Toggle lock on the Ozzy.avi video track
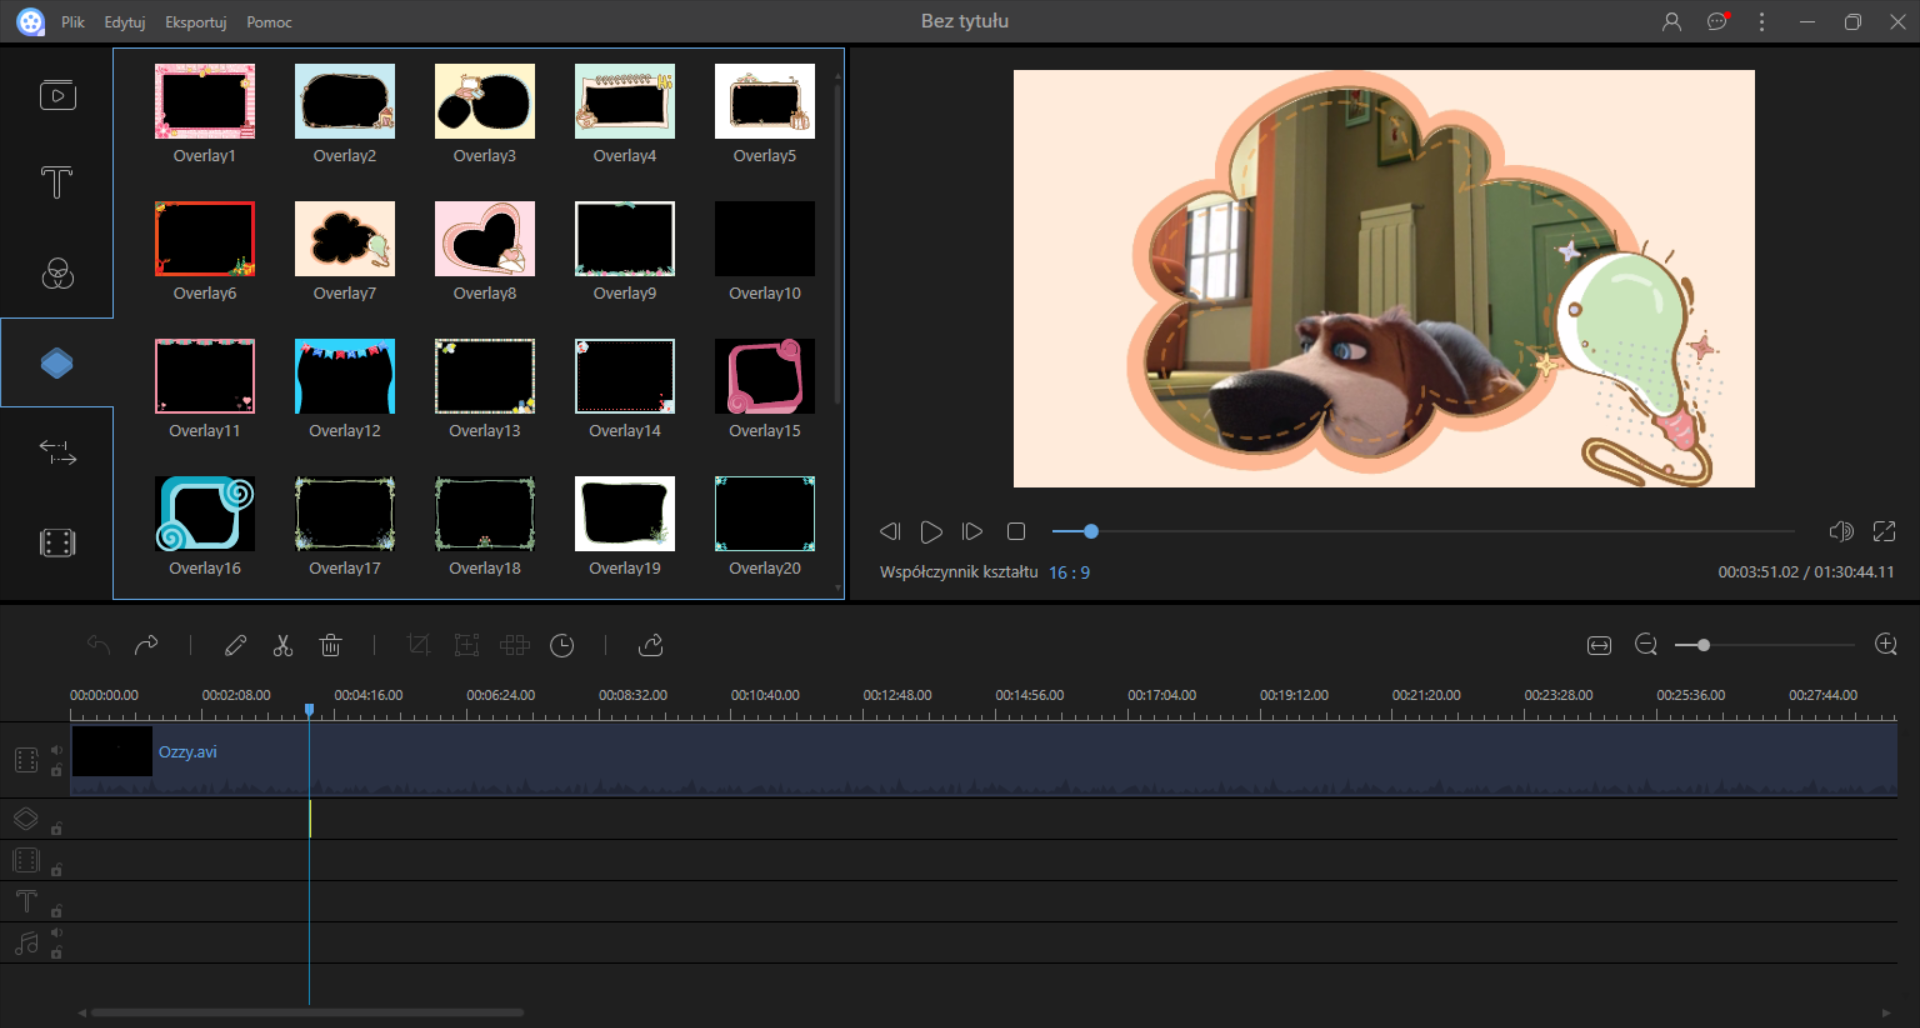This screenshot has width=1920, height=1028. point(57,770)
